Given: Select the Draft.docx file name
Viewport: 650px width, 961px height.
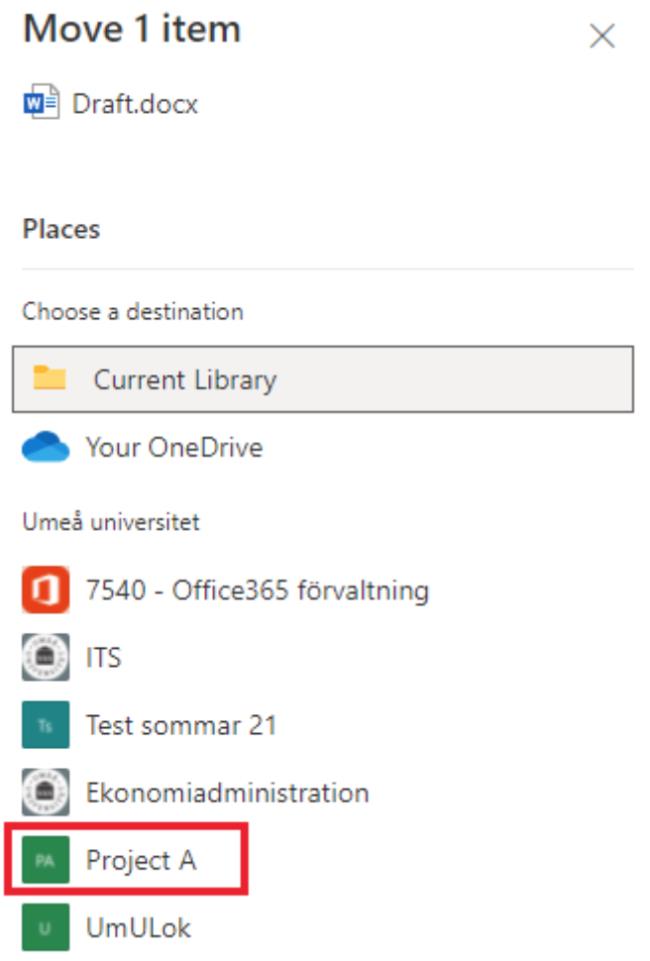Looking at the screenshot, I should coord(135,104).
